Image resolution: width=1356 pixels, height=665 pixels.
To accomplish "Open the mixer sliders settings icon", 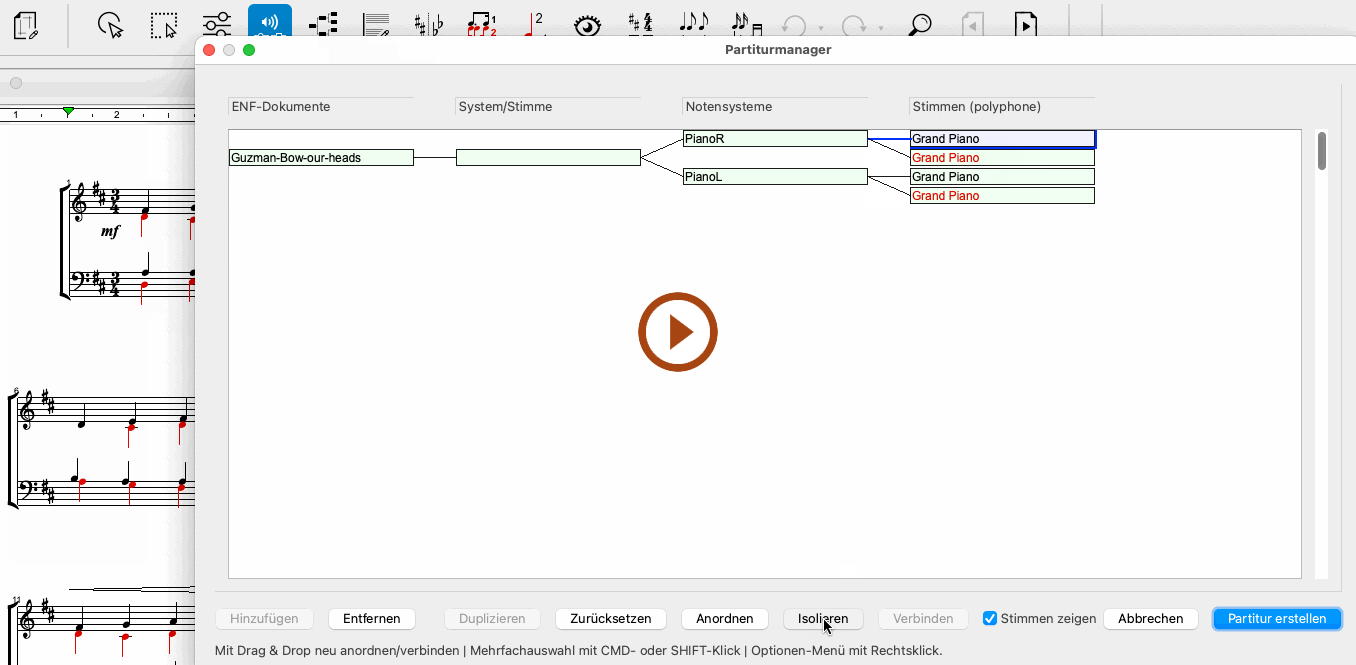I will click(x=216, y=24).
